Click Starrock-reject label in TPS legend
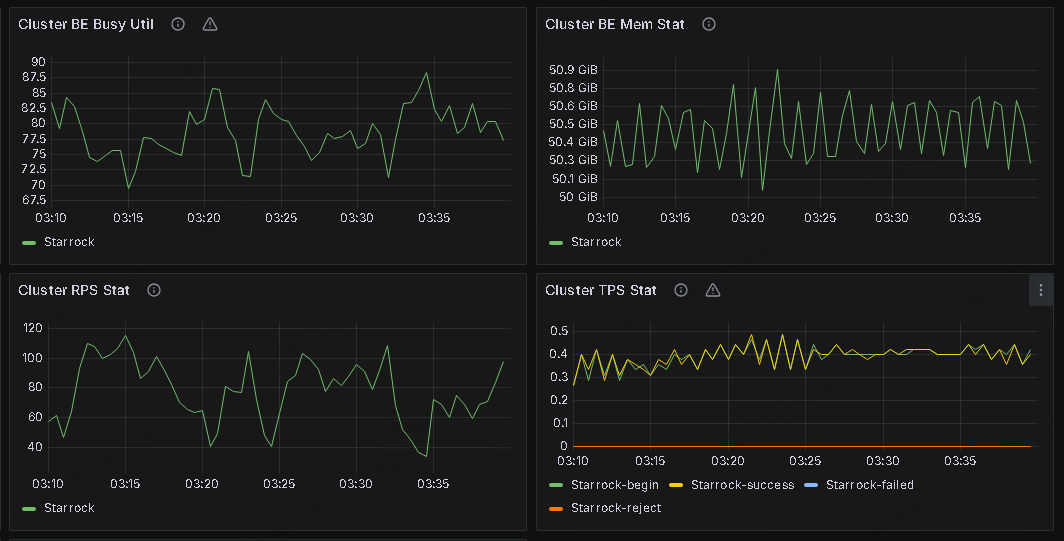 [615, 508]
